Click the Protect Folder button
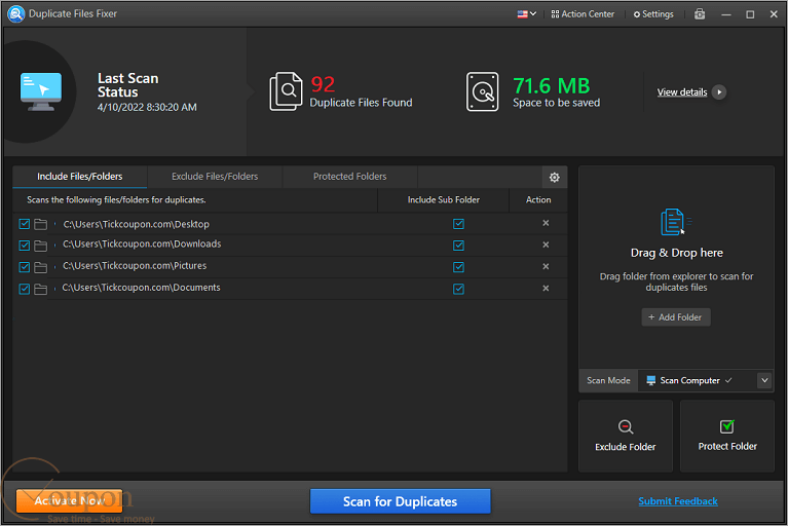This screenshot has height=526, width=788. 727,436
